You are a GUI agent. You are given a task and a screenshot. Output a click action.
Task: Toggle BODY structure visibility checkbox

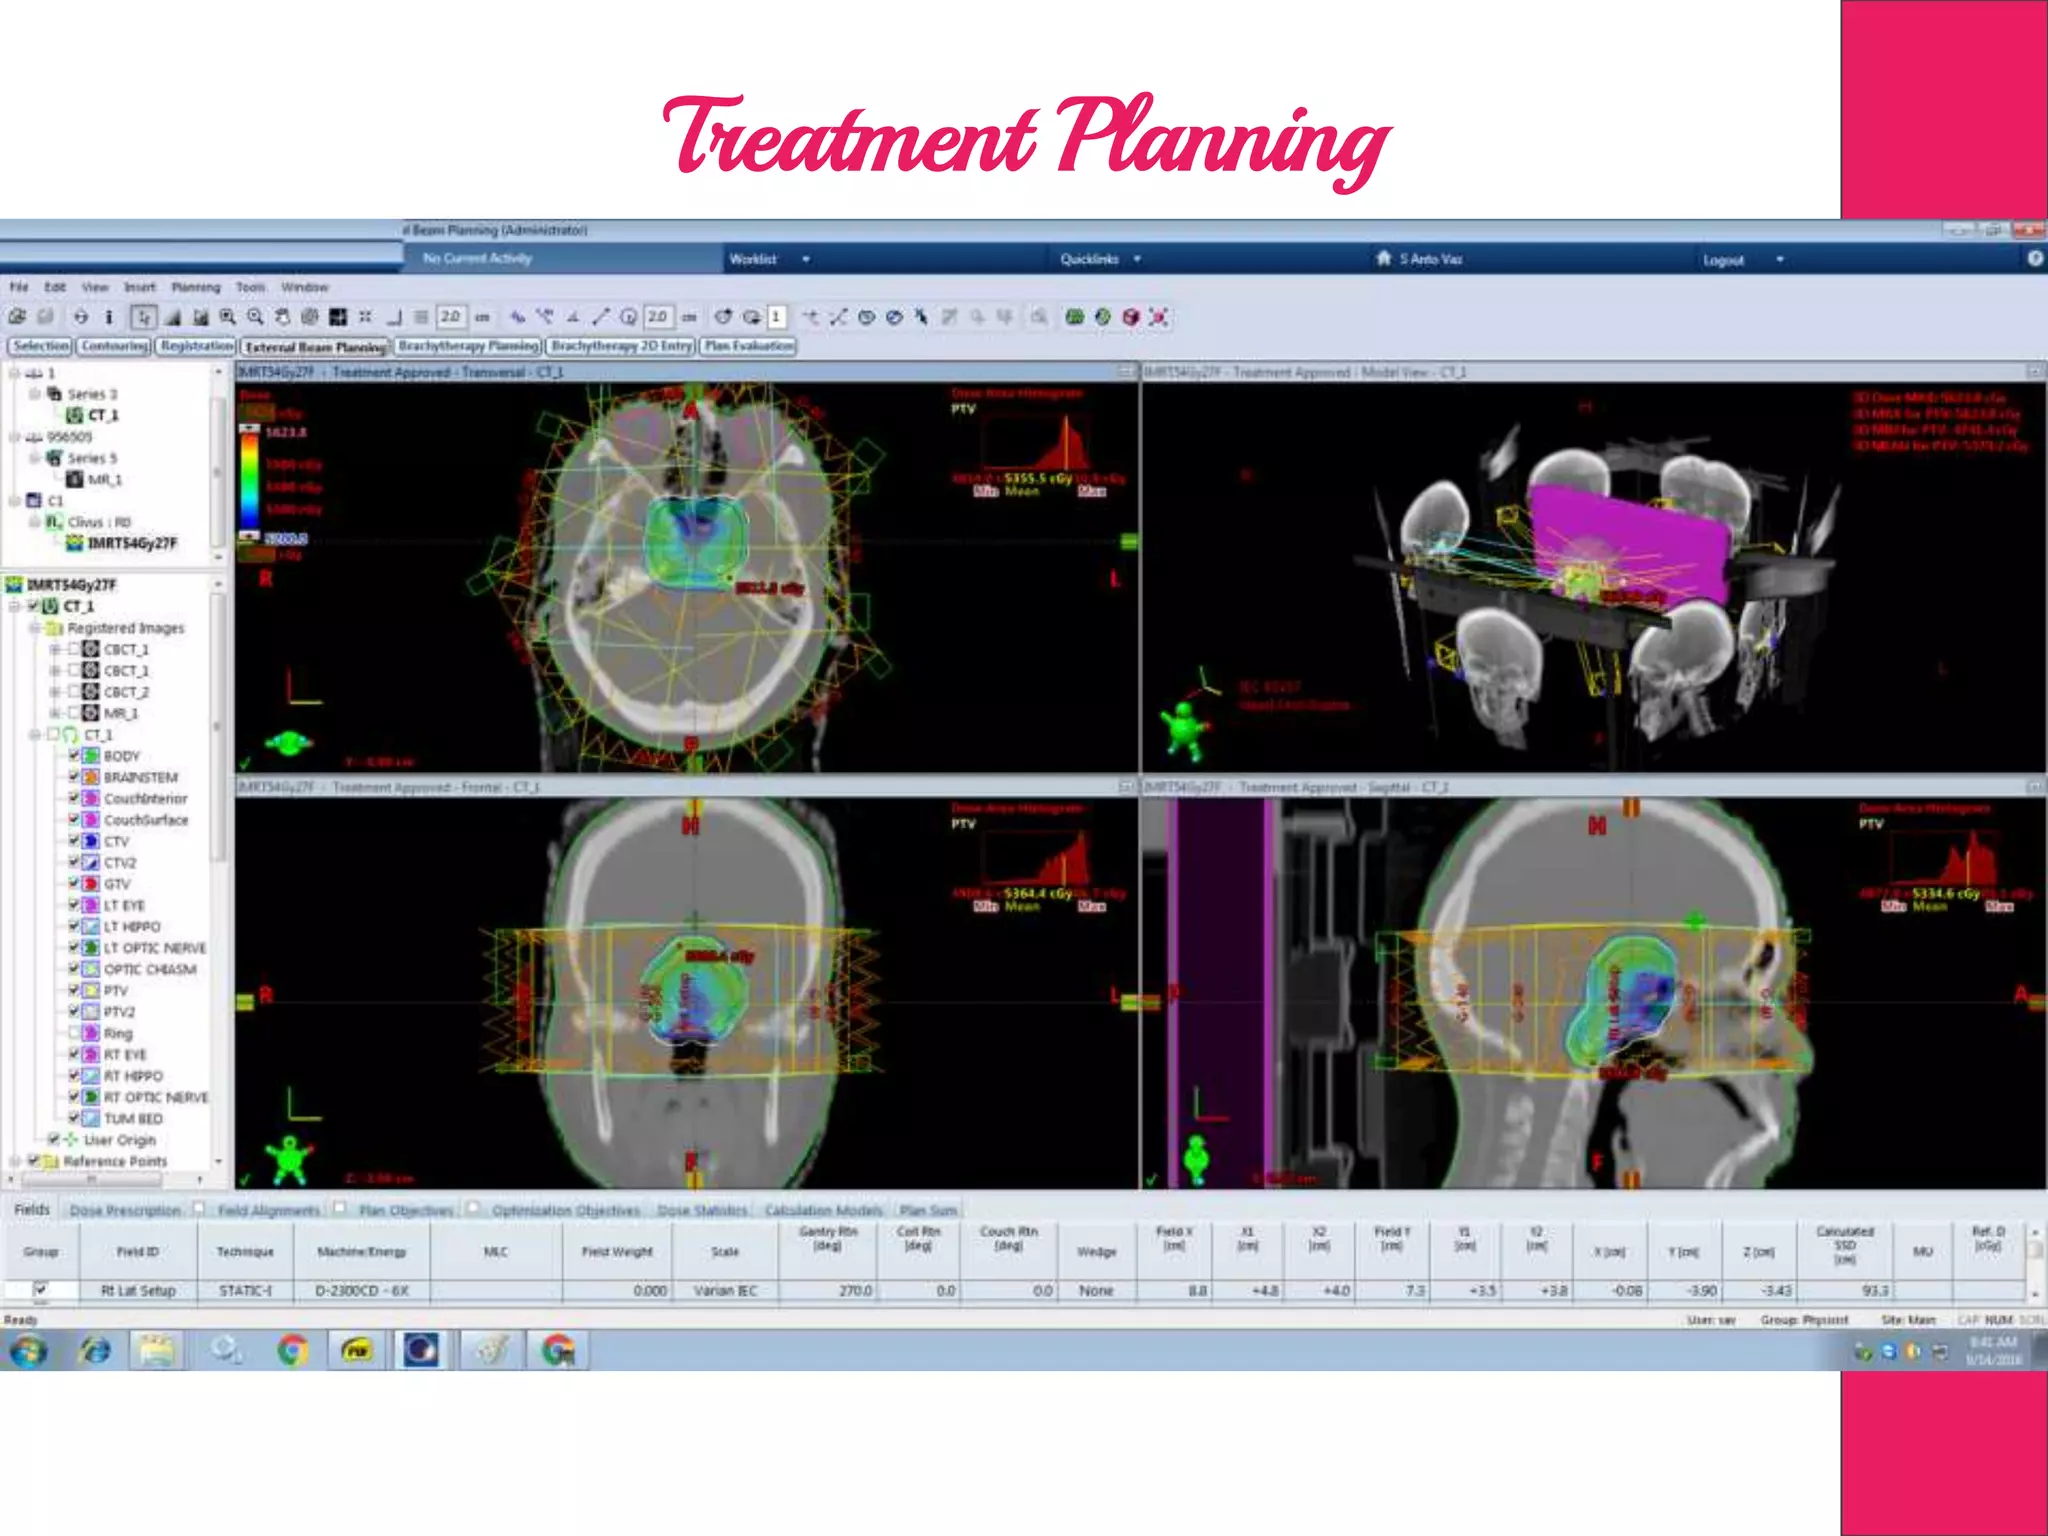coord(74,755)
